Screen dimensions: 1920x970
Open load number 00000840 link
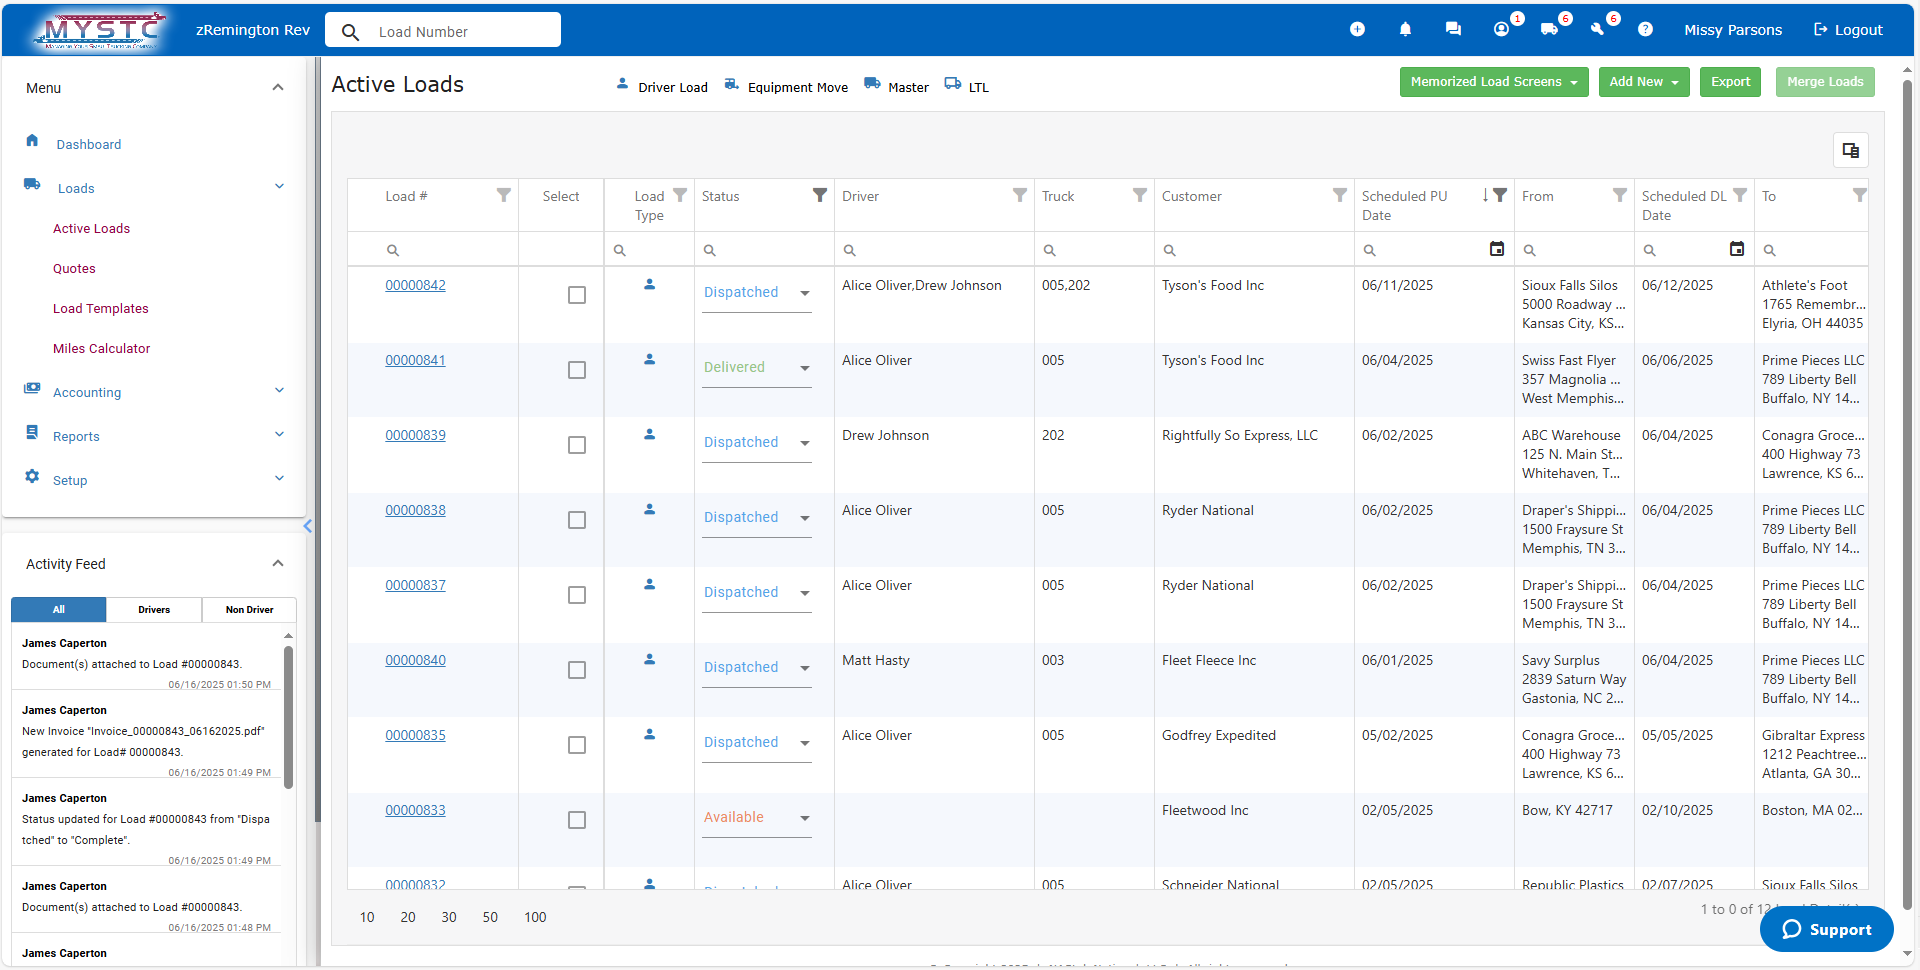click(415, 660)
